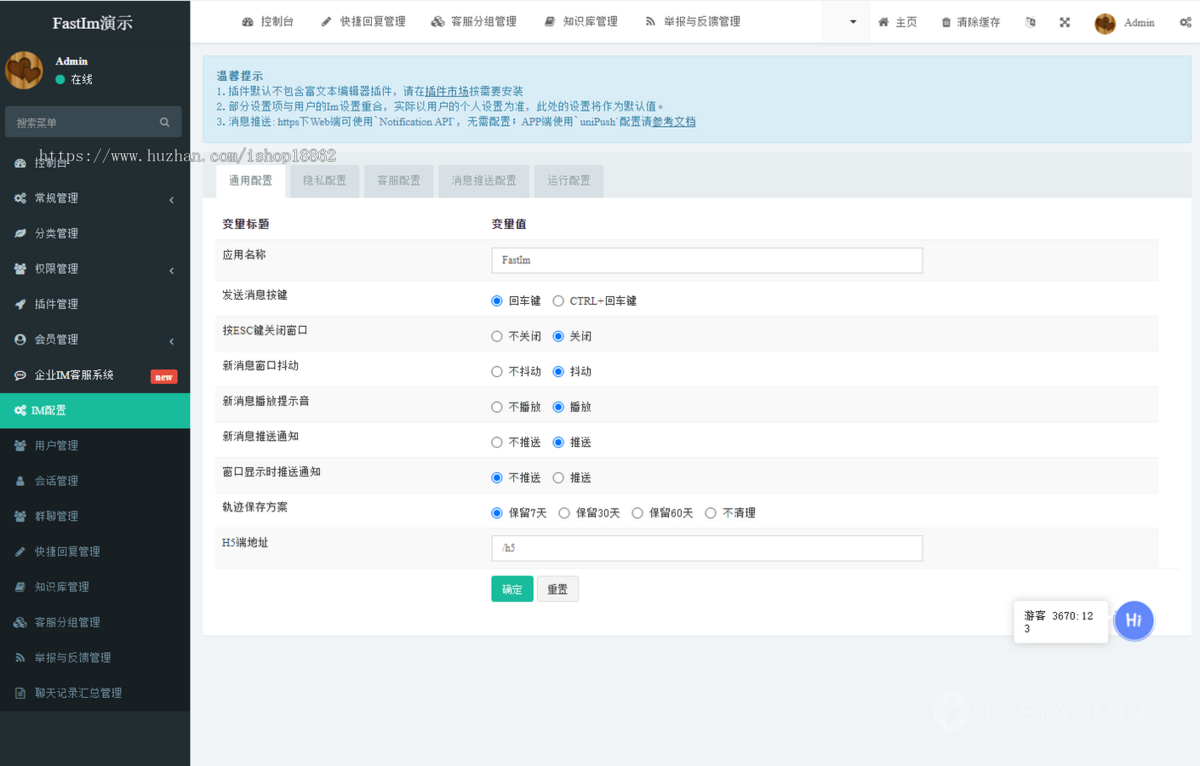
Task: Open the language switch icon beside fullscreen
Action: pos(1030,21)
